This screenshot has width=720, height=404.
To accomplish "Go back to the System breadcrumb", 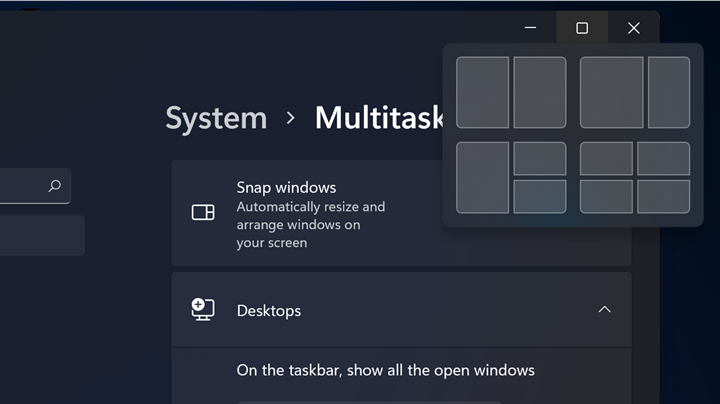I will (x=216, y=118).
